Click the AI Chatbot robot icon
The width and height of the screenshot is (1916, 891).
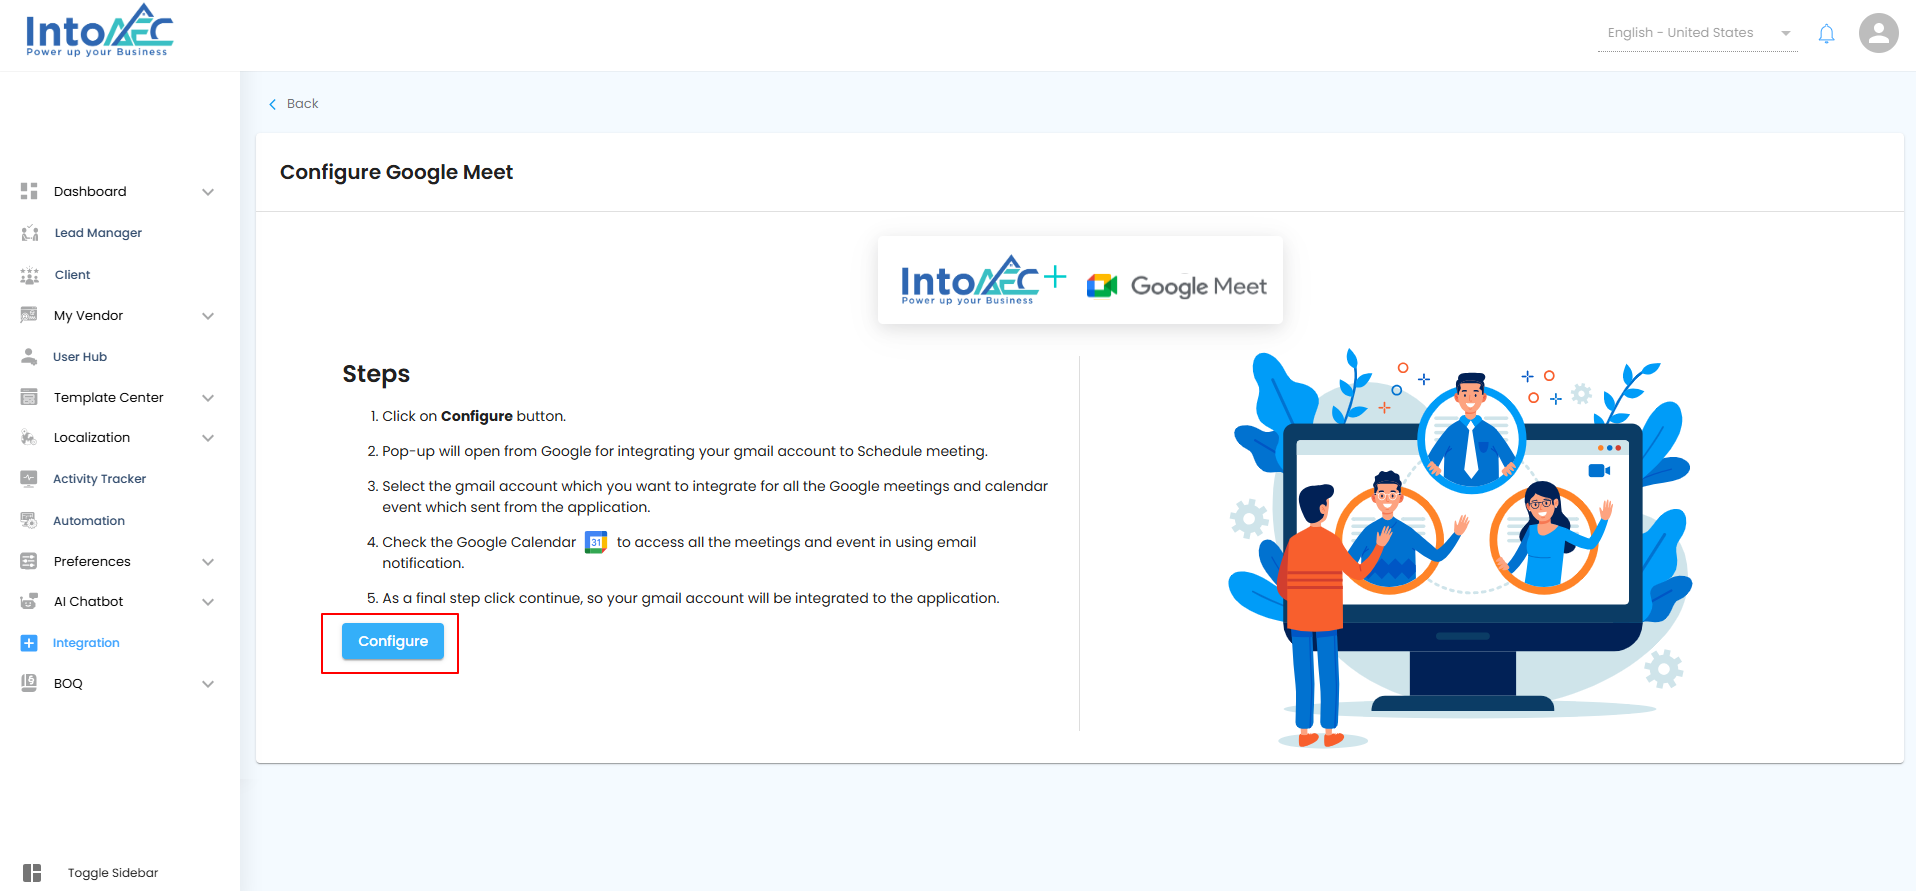(29, 601)
